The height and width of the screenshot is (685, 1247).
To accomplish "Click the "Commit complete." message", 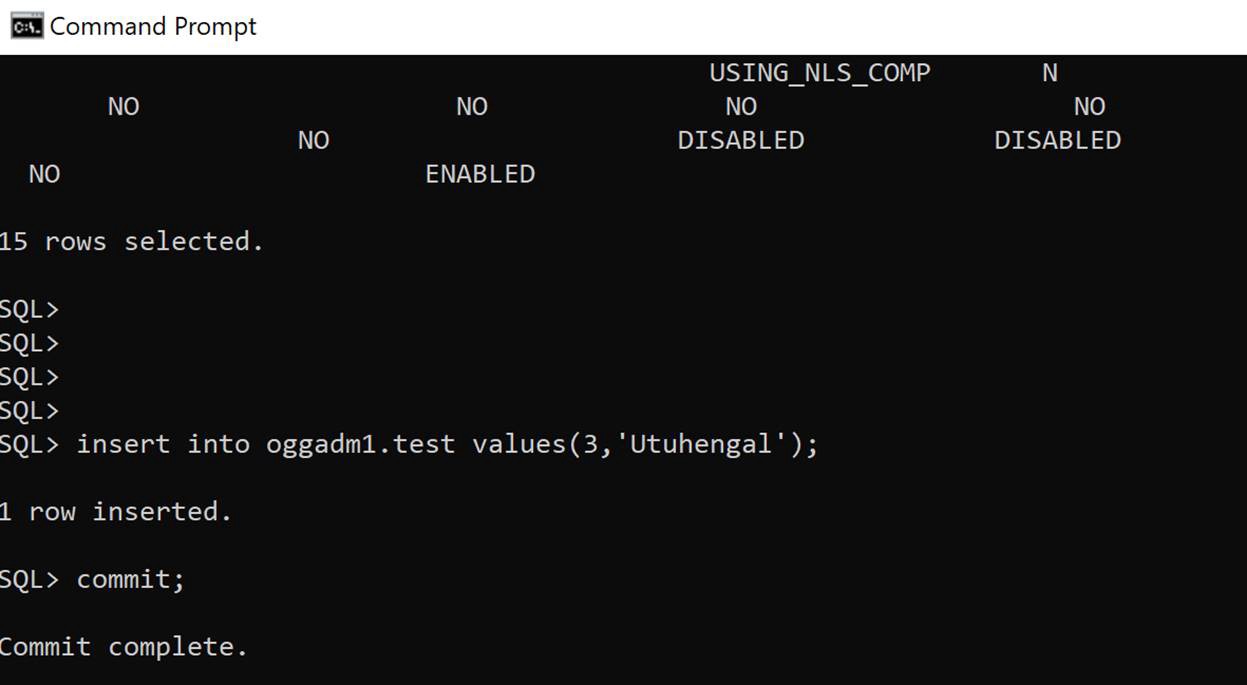I will pyautogui.click(x=123, y=647).
